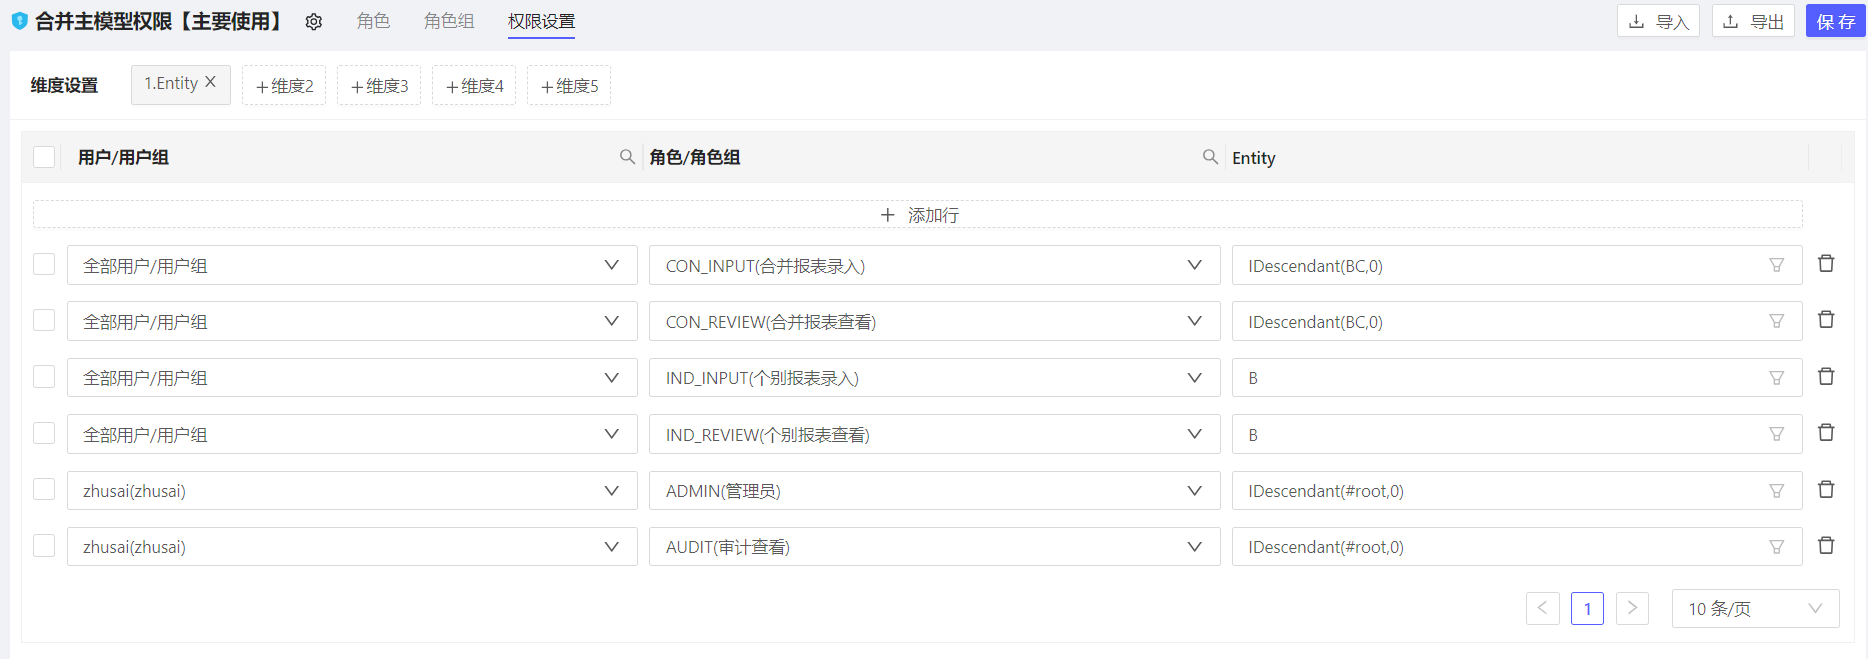Check the checkbox for the CON_REVIEW row
Image resolution: width=1868 pixels, height=659 pixels.
[x=44, y=321]
